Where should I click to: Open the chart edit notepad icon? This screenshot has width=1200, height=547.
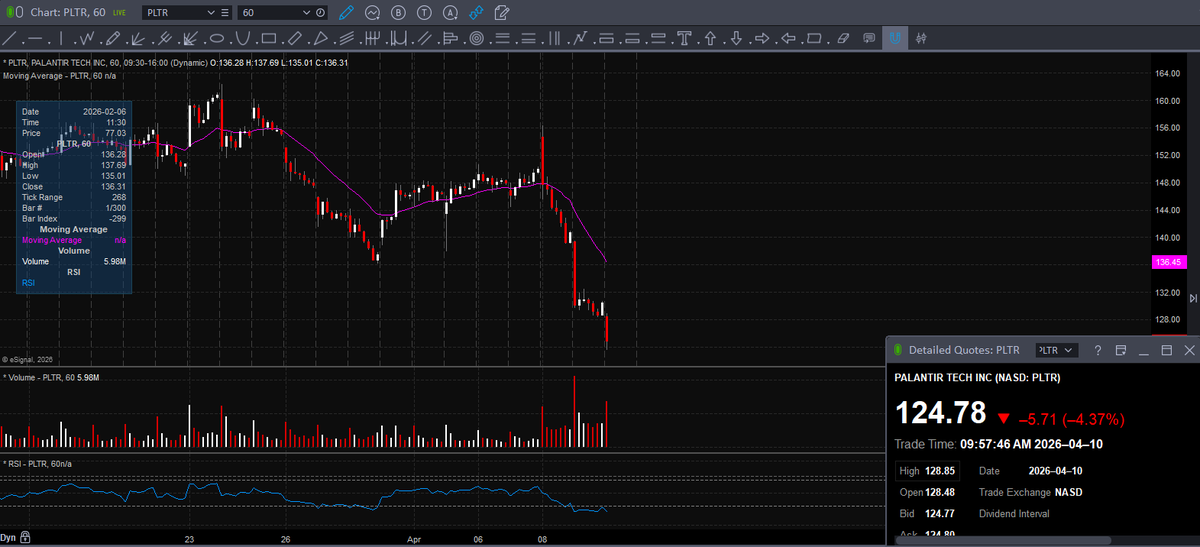pos(501,13)
